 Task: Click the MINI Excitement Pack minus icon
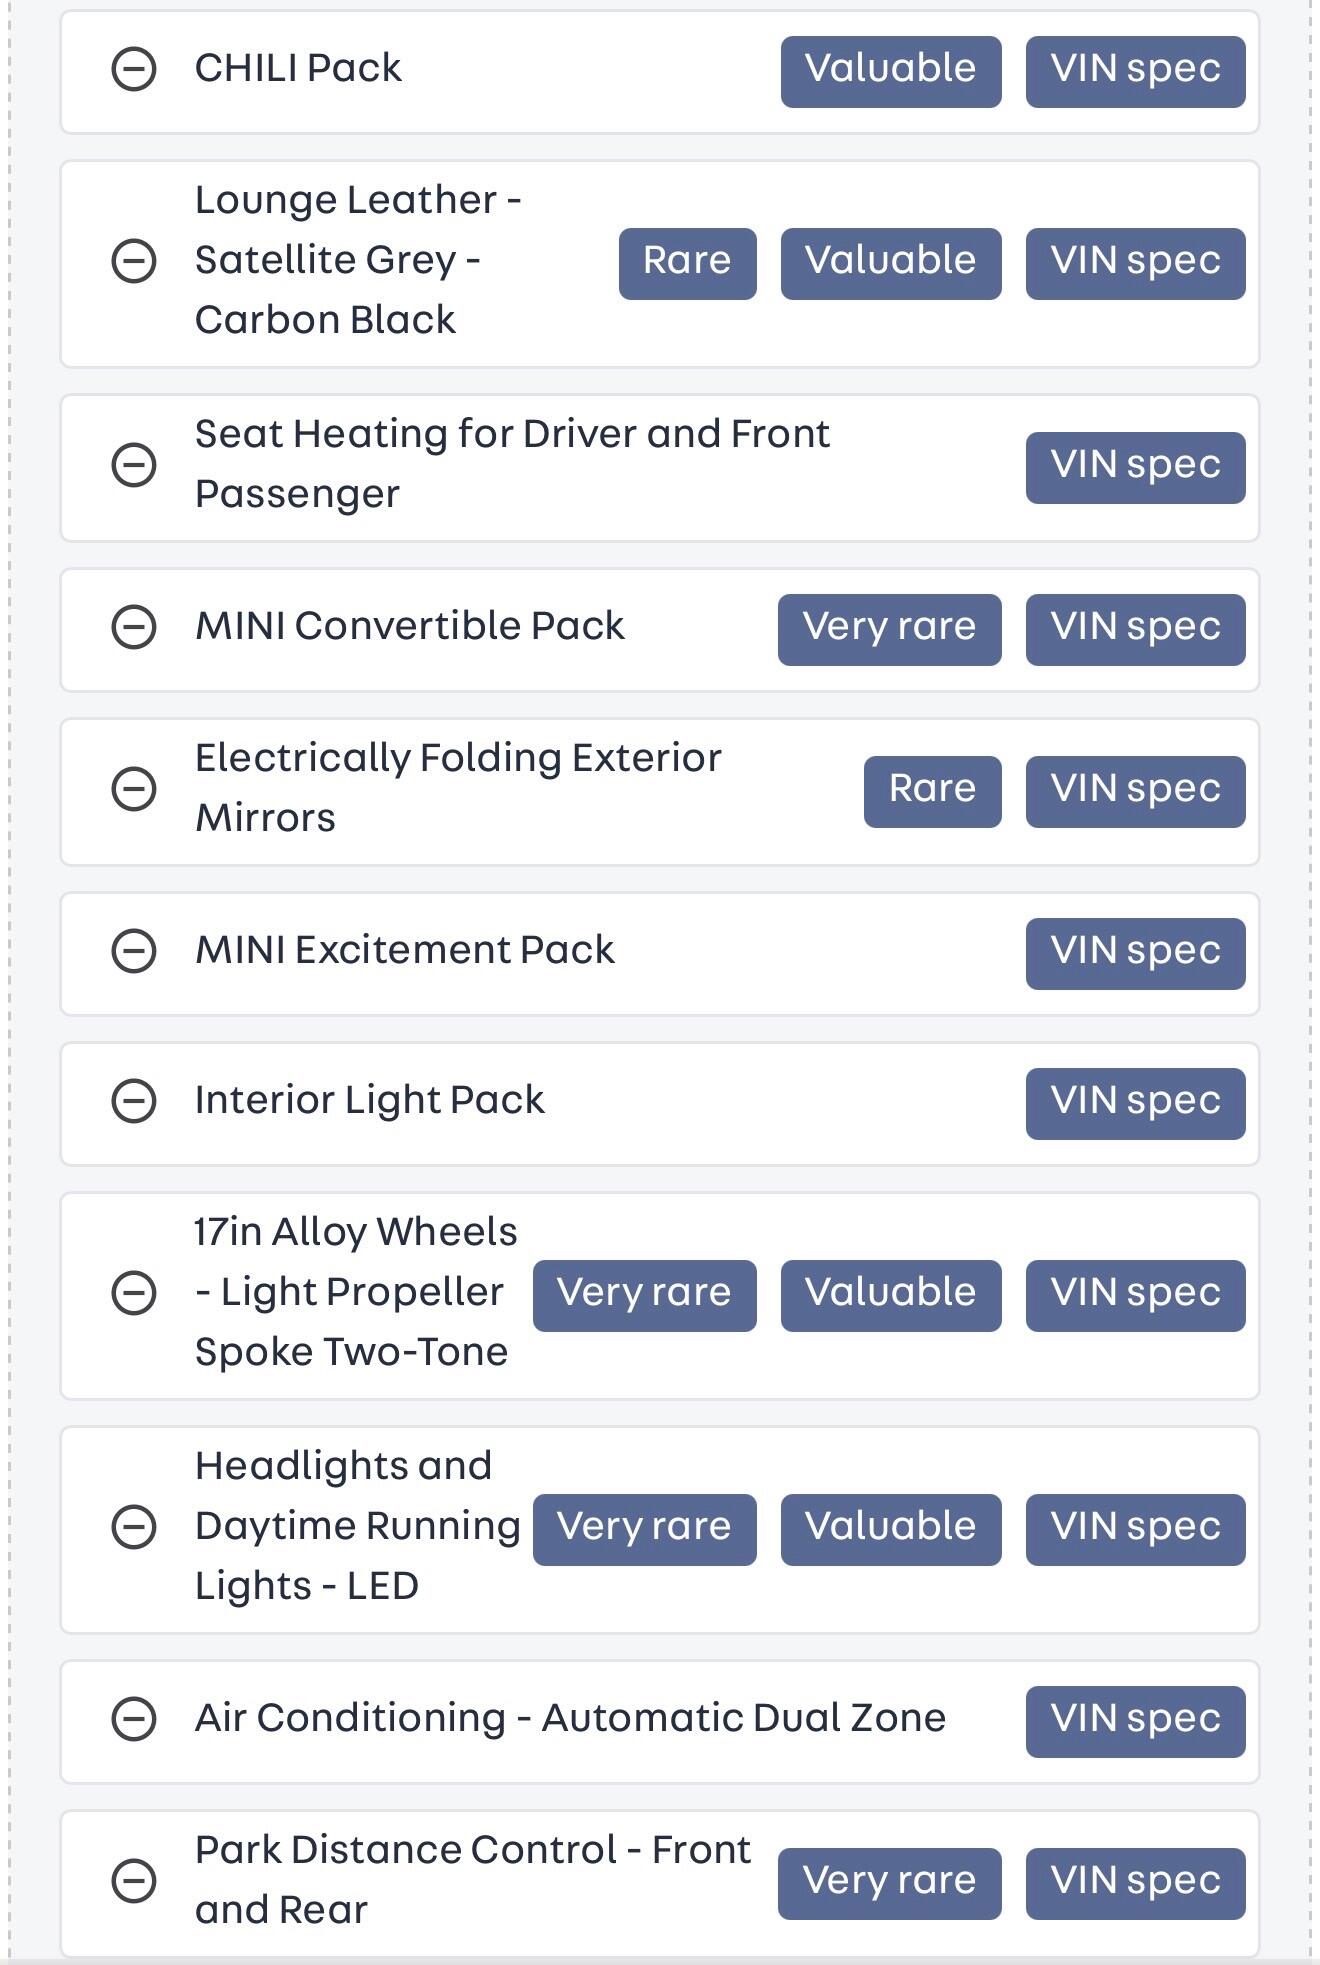point(133,951)
